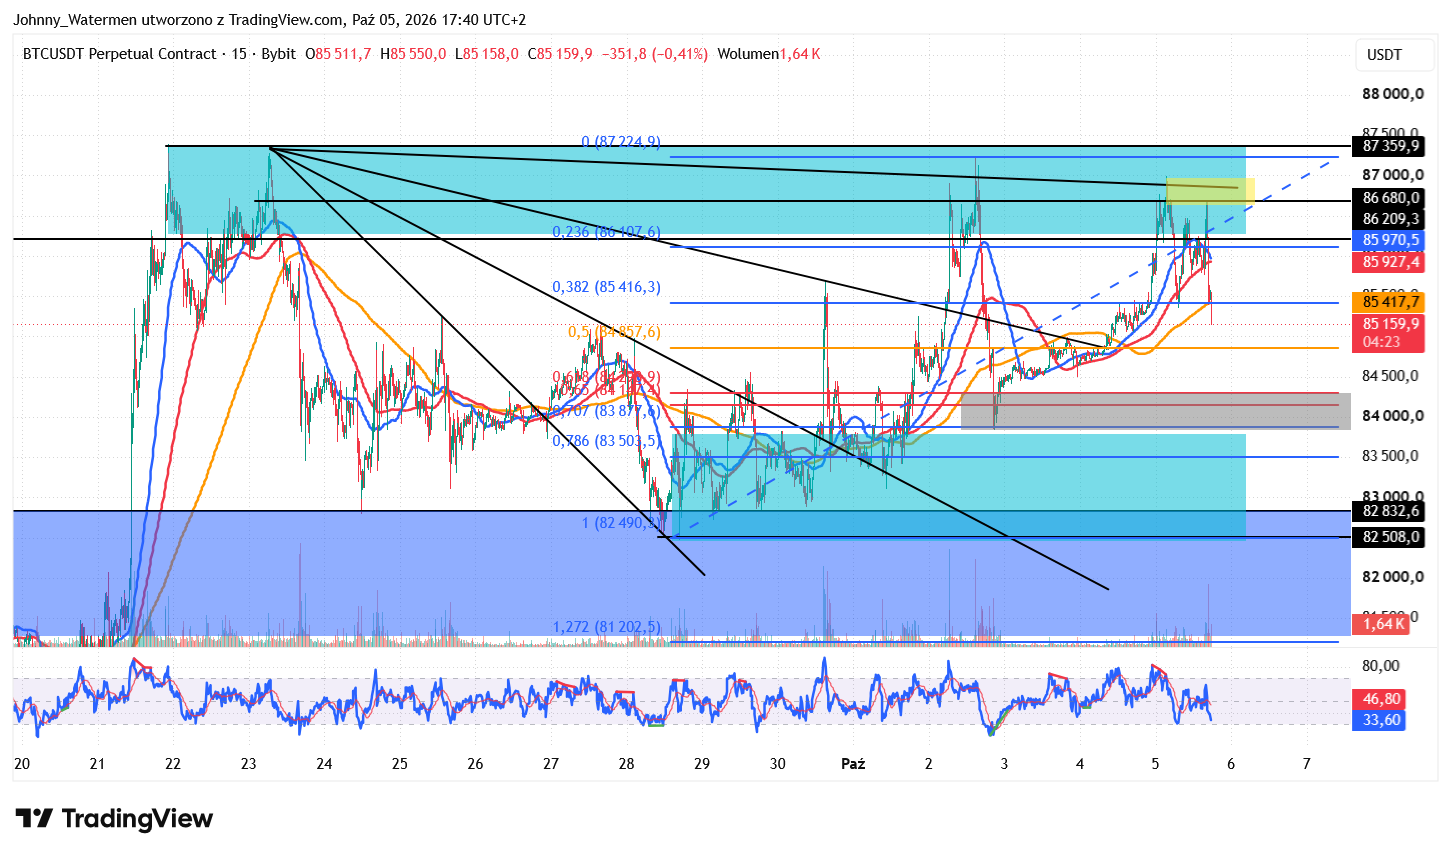Click date 28 on the time axis
This screenshot has width=1451, height=856.
tap(626, 764)
